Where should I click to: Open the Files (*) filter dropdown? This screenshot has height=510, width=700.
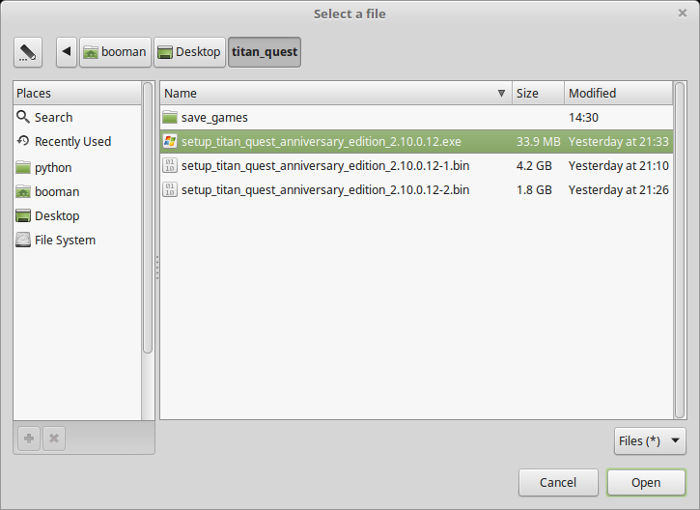click(650, 441)
